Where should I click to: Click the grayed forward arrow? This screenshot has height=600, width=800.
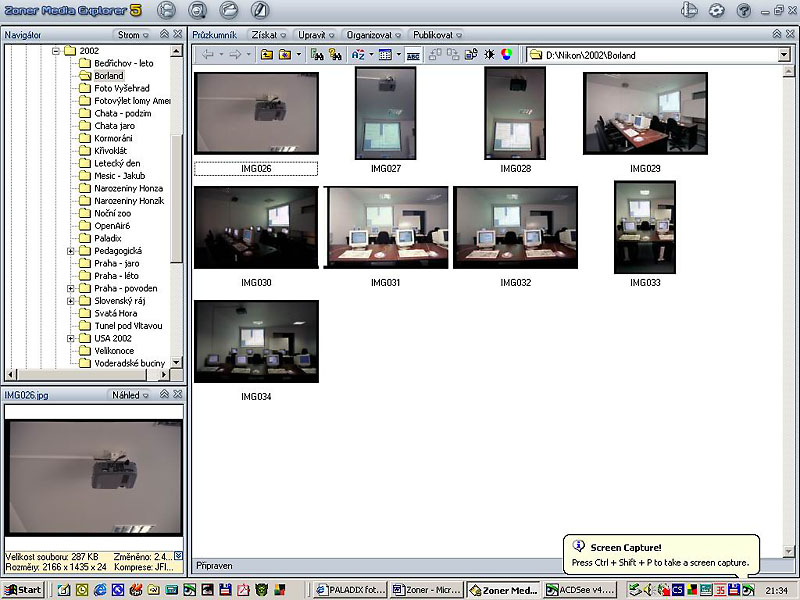point(235,55)
